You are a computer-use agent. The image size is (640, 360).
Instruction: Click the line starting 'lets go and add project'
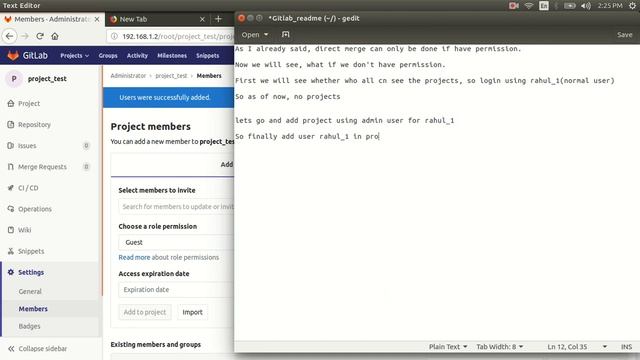pos(344,120)
